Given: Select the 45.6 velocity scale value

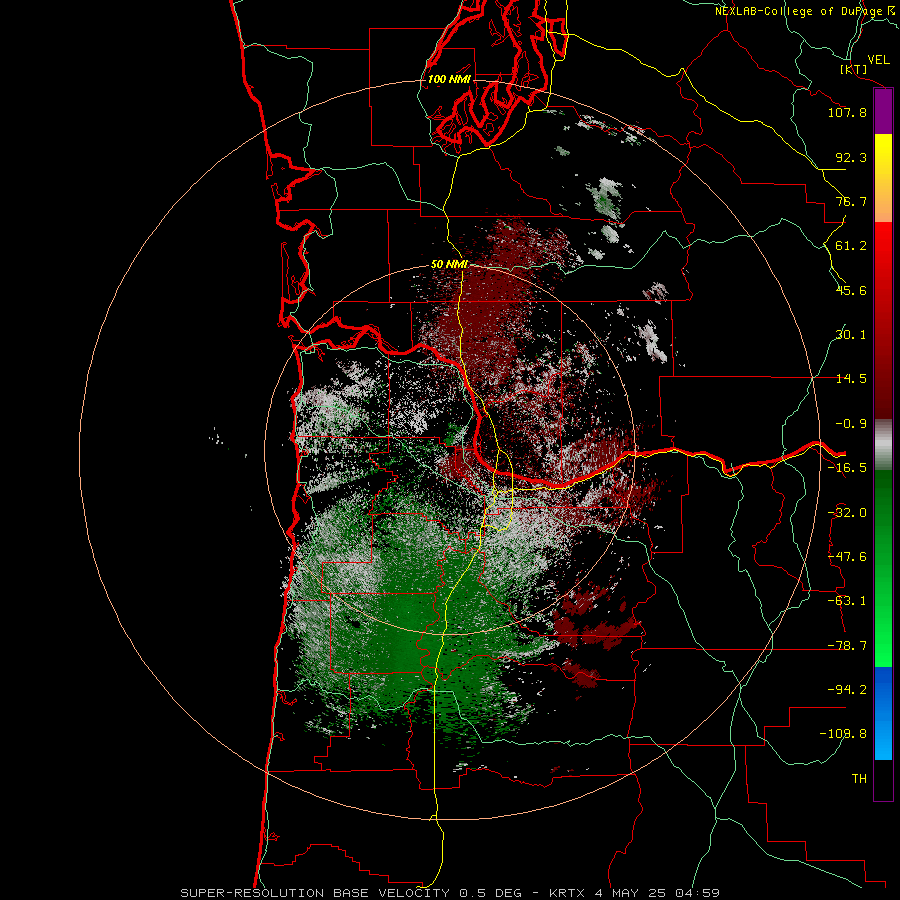Looking at the screenshot, I should [x=851, y=290].
